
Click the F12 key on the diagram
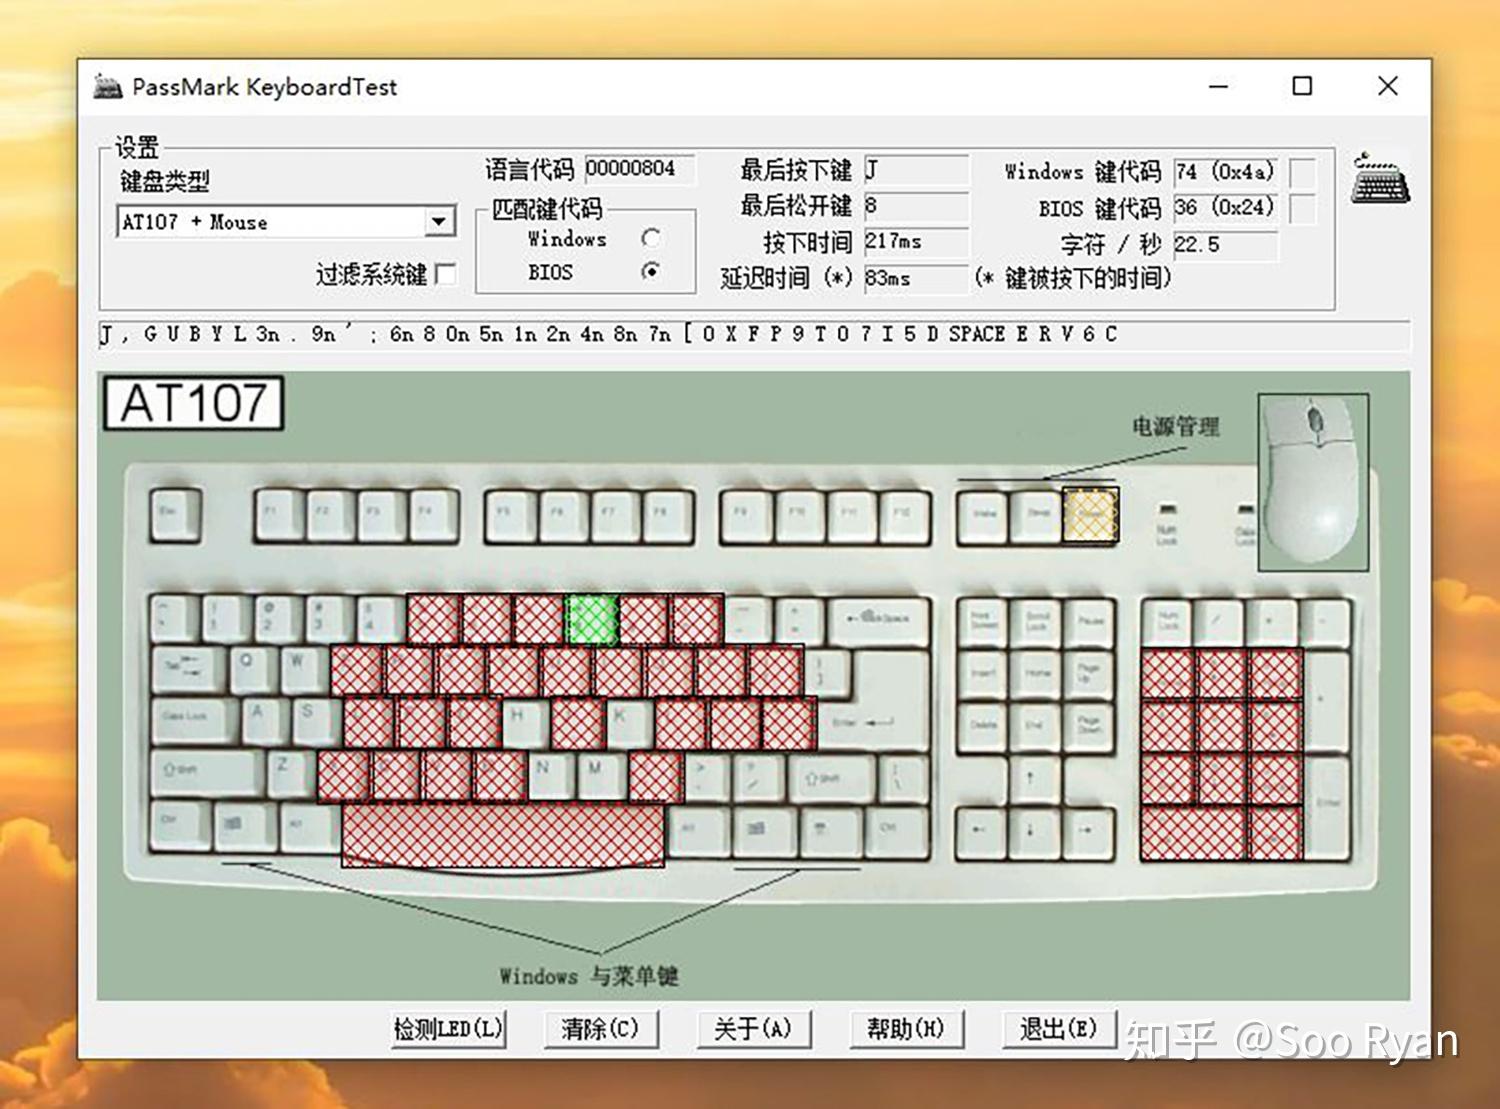[903, 516]
